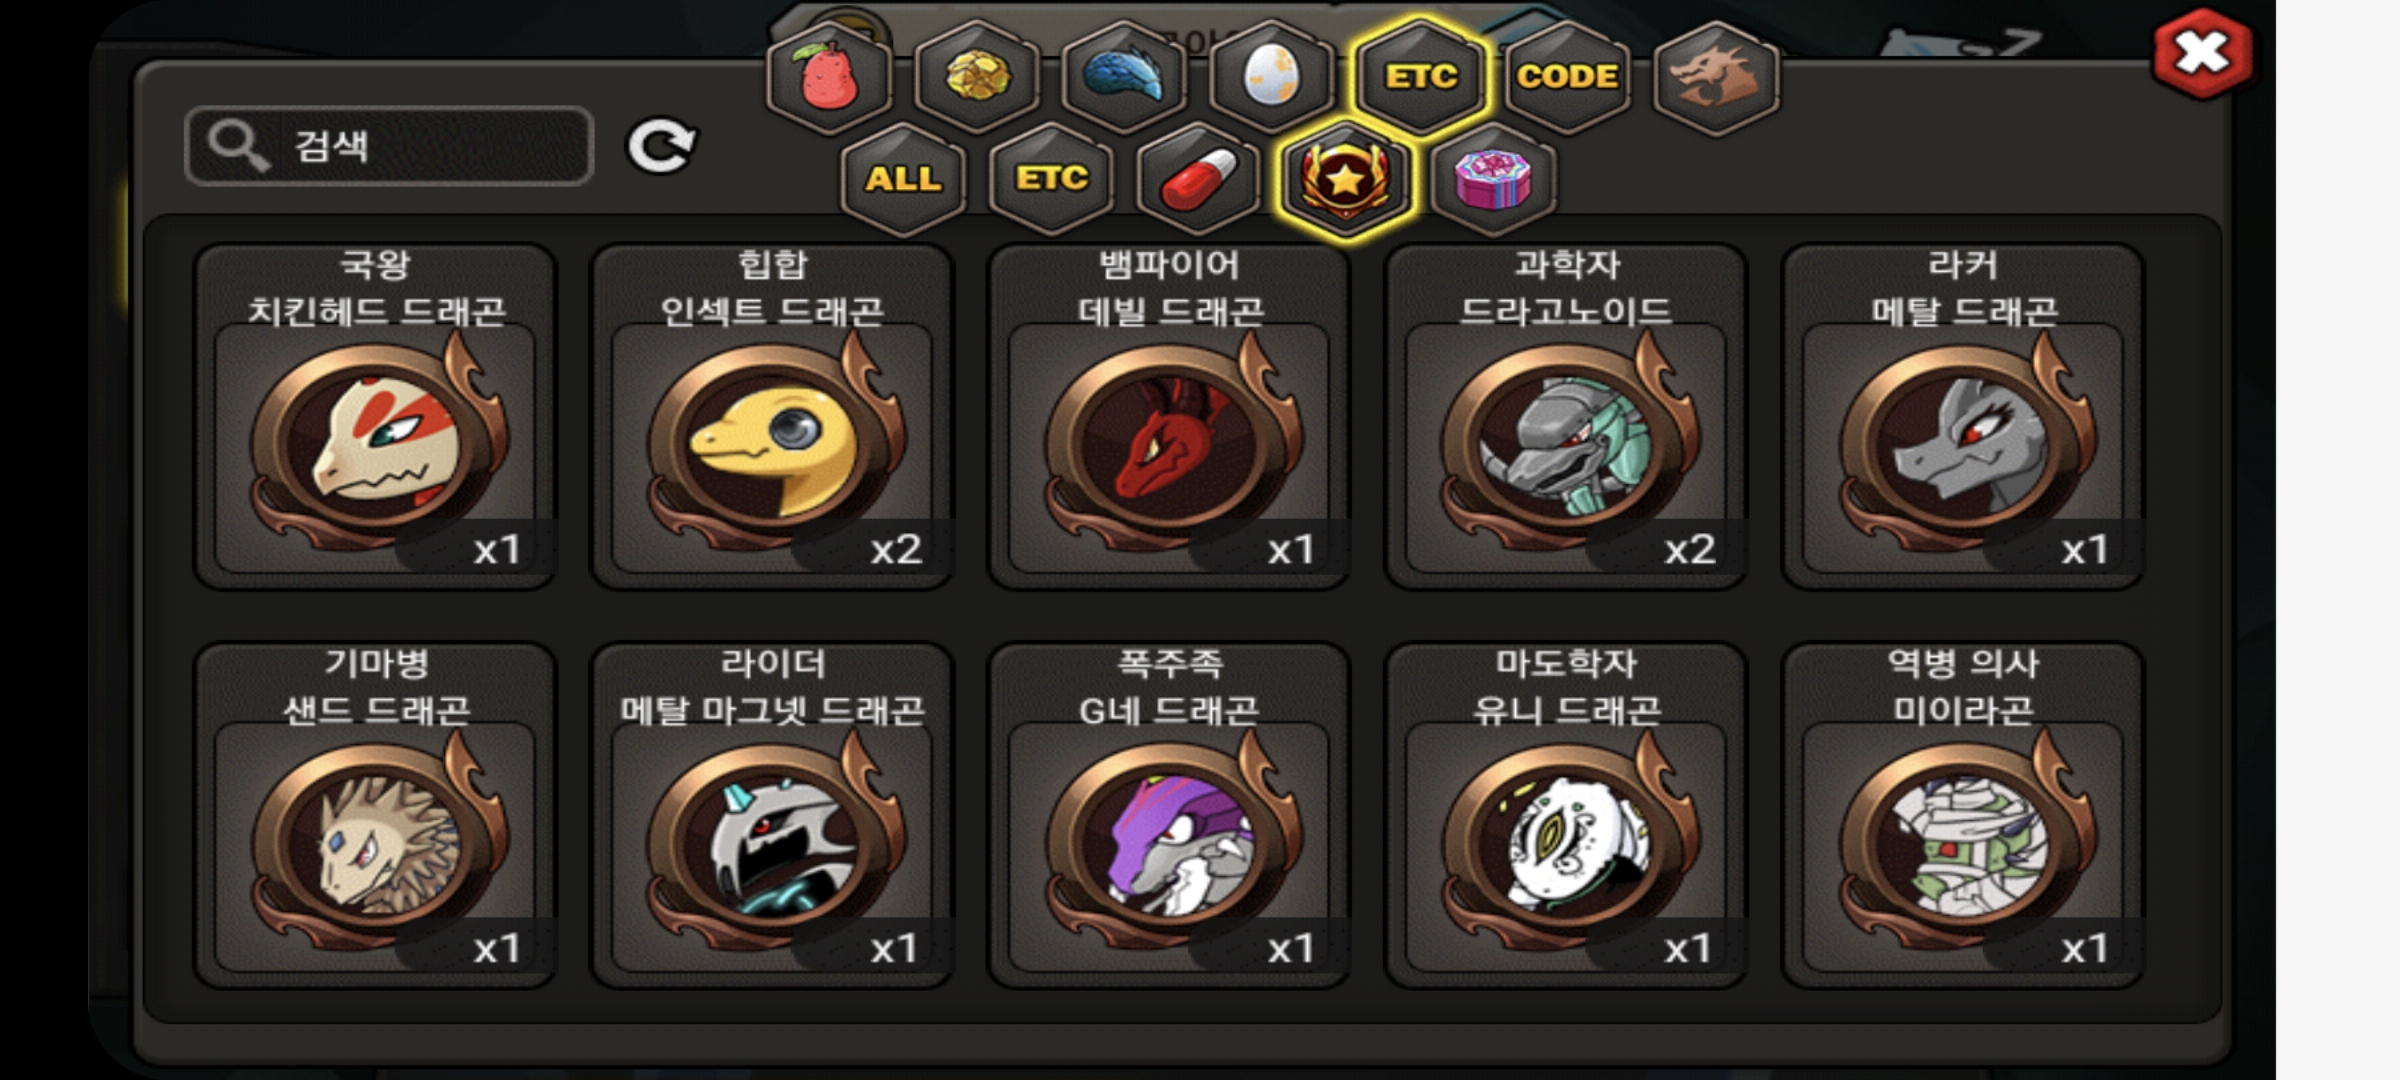Open the gold nugget category filter
The image size is (2400, 1080).
pos(977,77)
